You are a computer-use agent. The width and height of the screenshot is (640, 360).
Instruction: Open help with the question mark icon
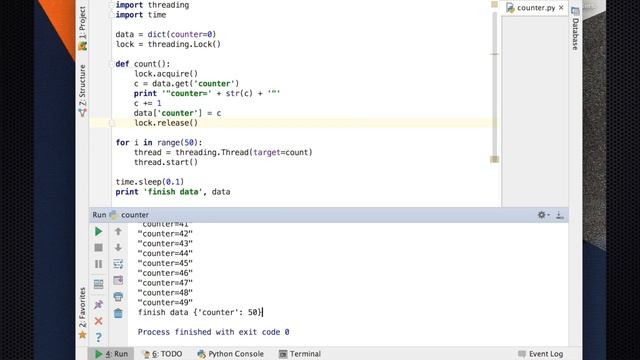click(98, 337)
